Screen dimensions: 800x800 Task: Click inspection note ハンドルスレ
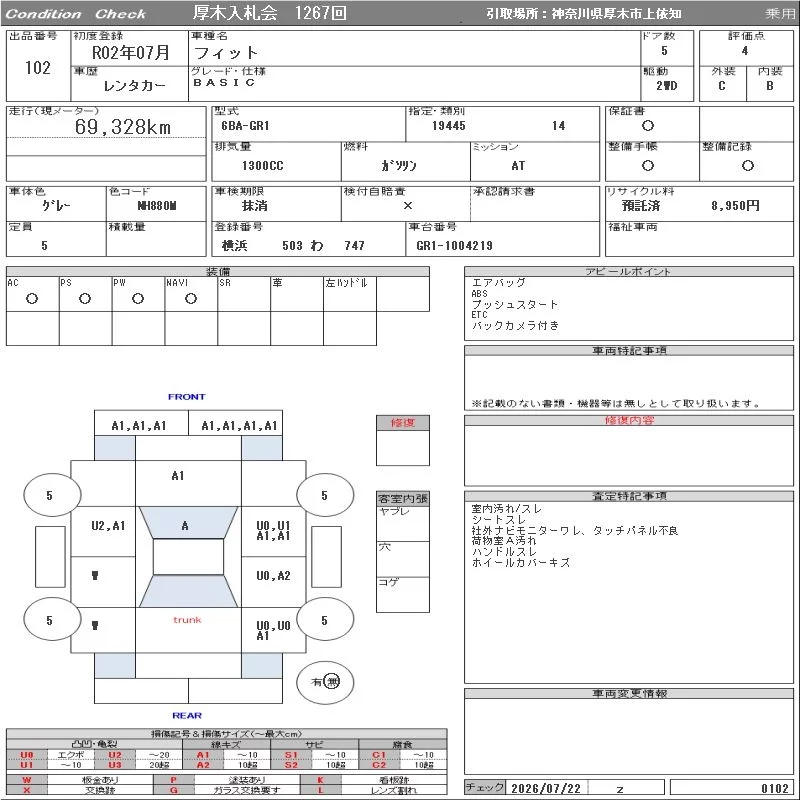click(x=504, y=552)
